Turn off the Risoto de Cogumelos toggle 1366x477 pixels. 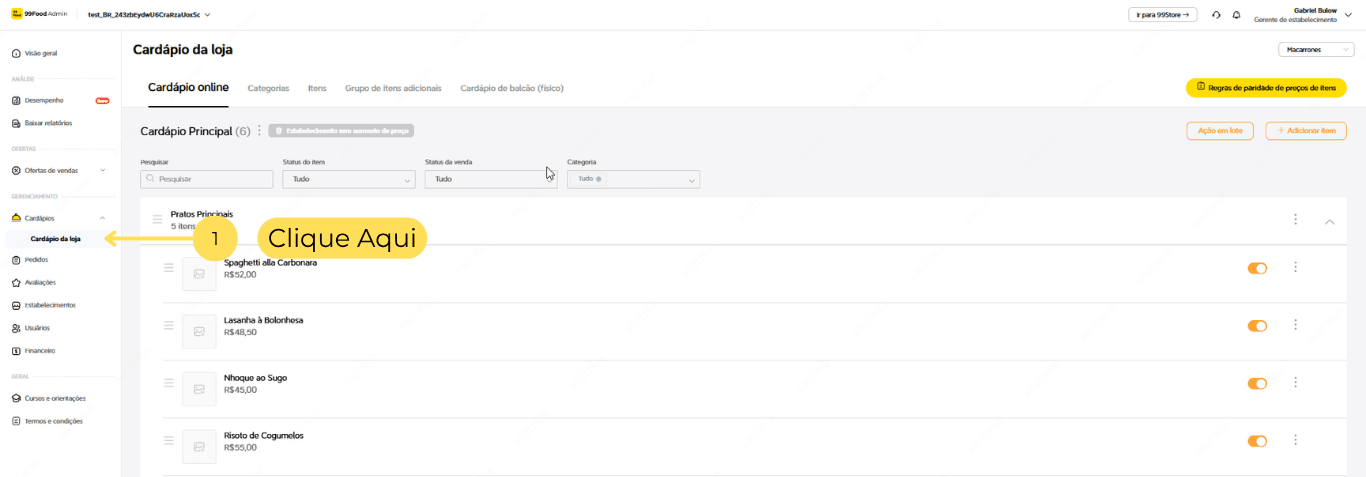click(x=1257, y=442)
